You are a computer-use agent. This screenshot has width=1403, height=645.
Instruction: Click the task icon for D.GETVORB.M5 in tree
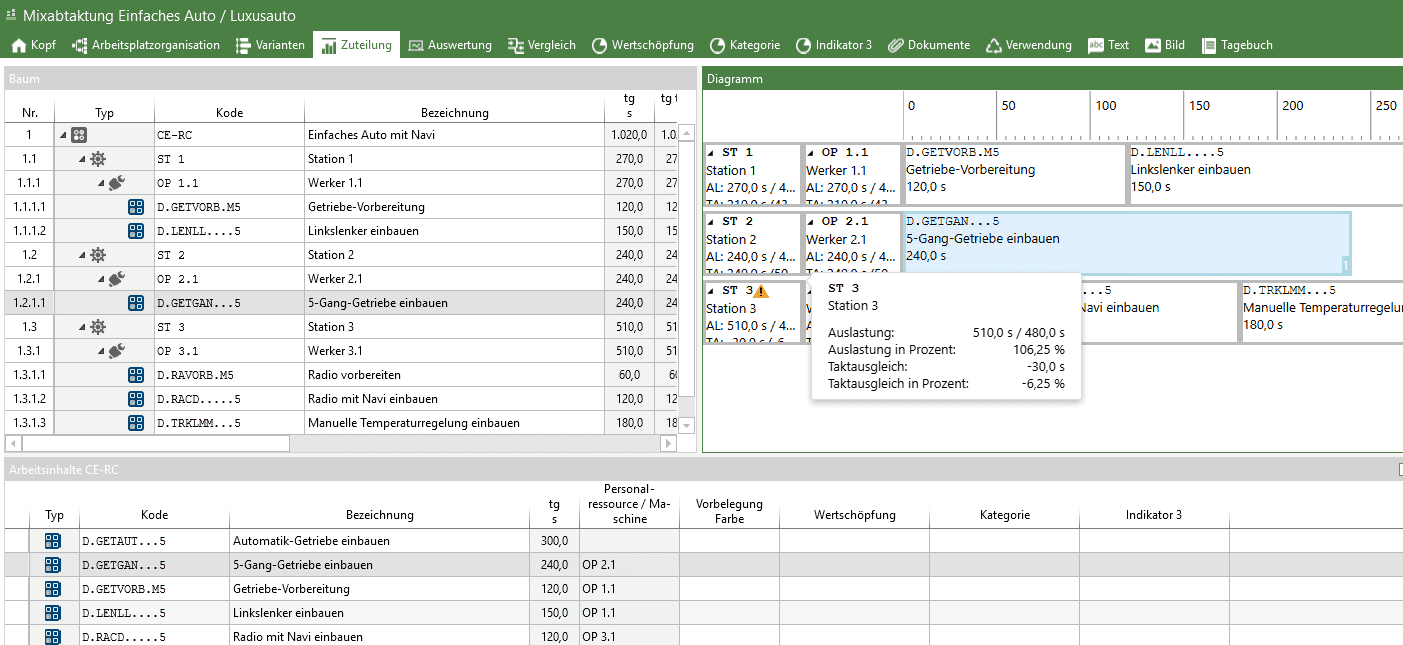pyautogui.click(x=136, y=207)
